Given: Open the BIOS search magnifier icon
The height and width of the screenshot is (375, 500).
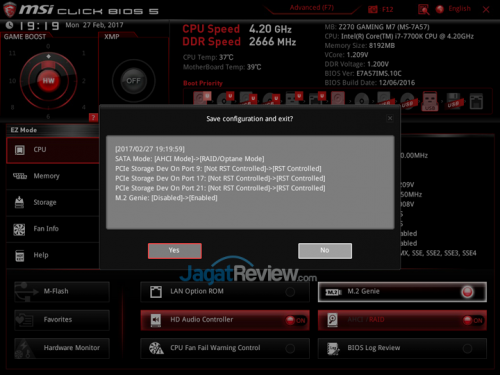Looking at the screenshot, I should (x=423, y=10).
